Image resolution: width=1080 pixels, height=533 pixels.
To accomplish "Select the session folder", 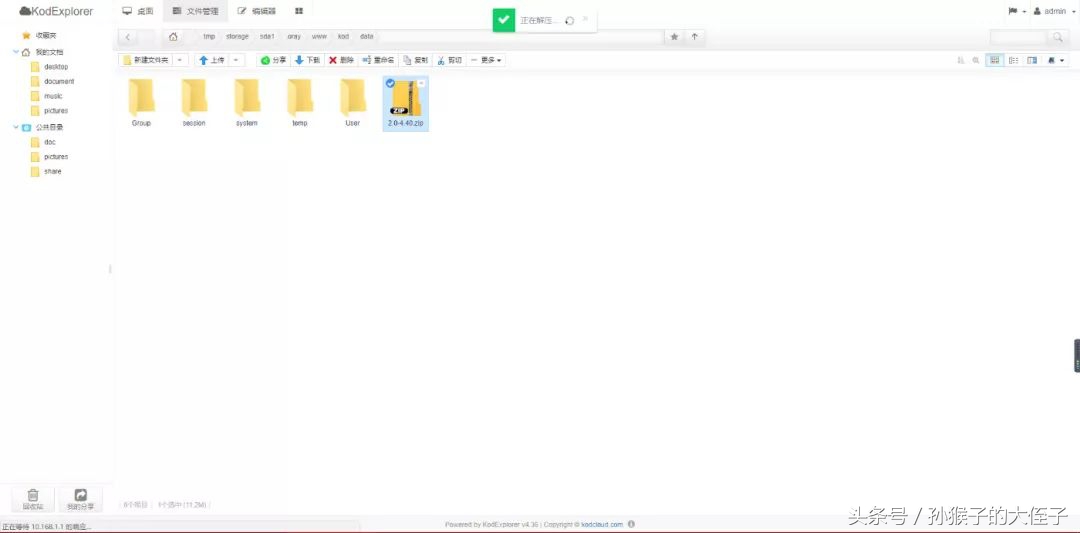I will pos(194,103).
